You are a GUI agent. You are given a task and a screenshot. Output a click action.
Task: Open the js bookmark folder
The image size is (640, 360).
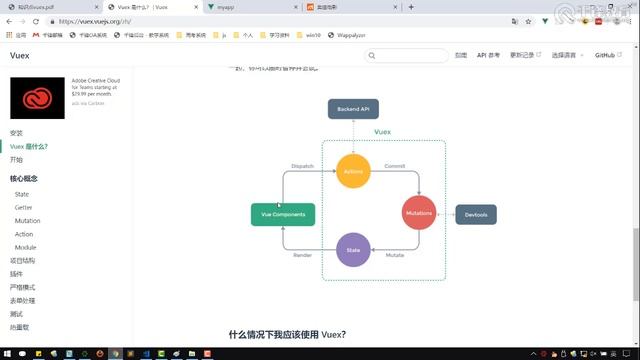point(220,35)
